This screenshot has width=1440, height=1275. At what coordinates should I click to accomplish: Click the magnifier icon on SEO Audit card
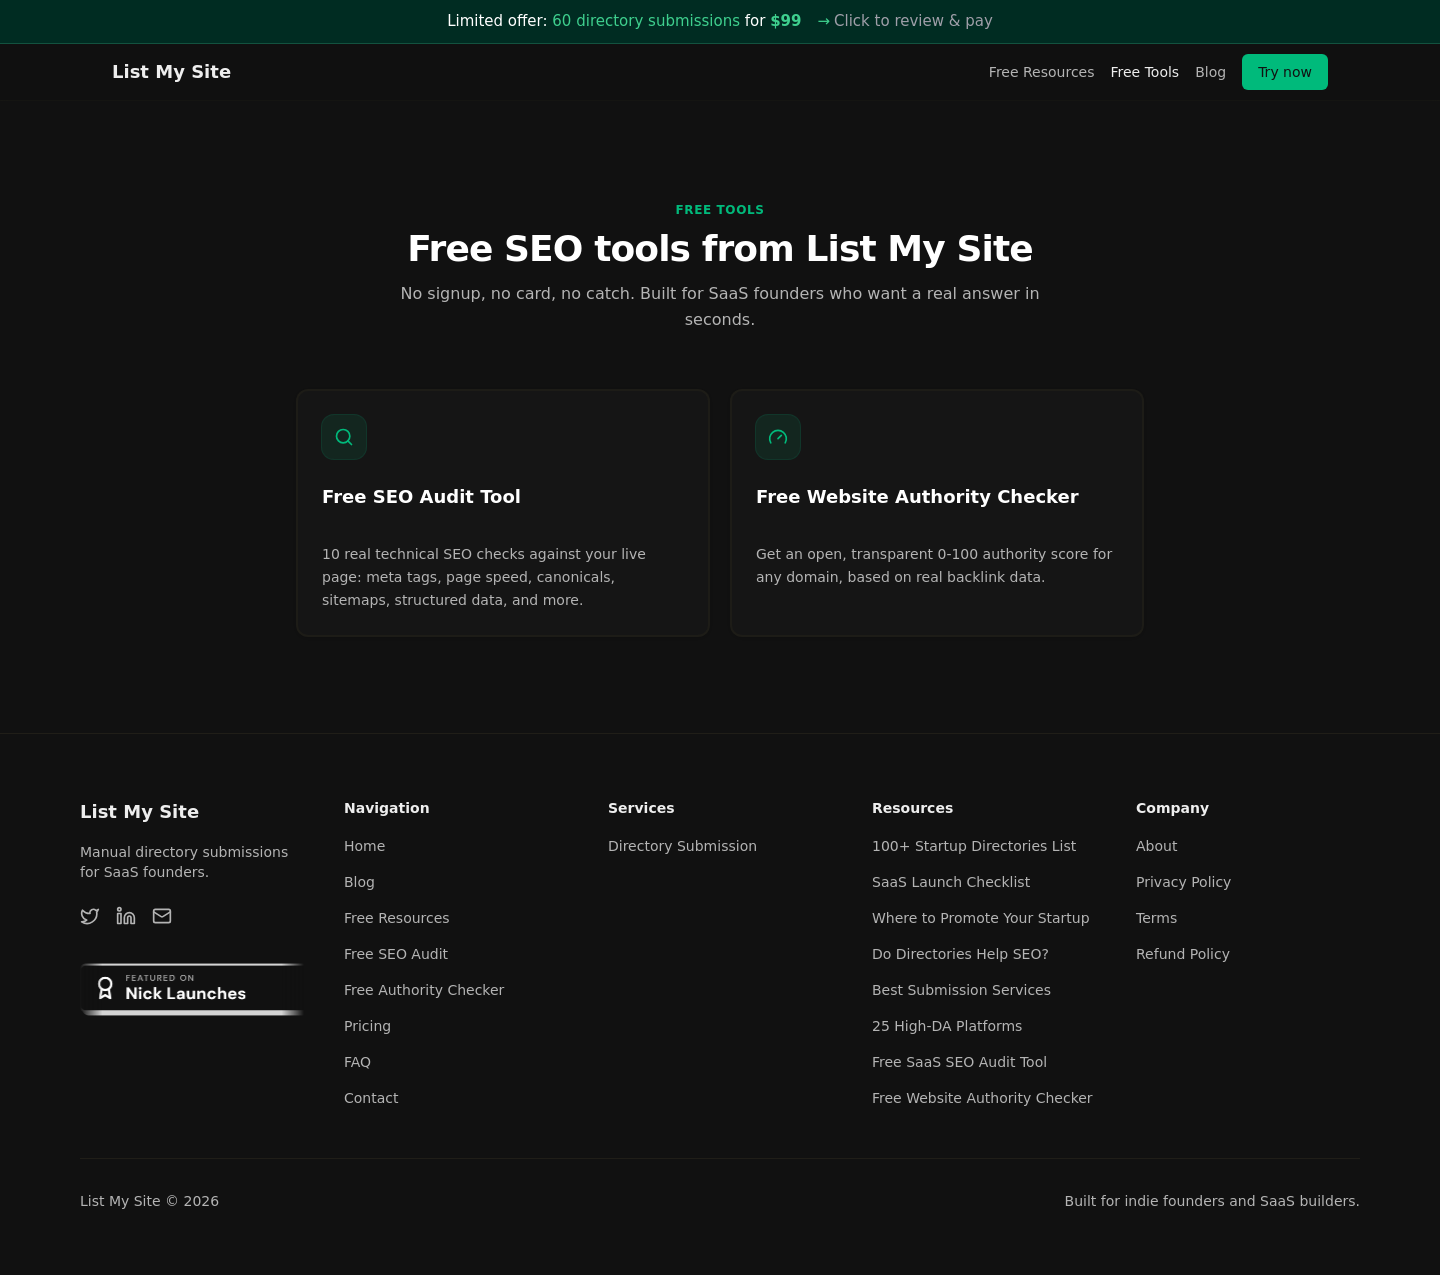(344, 437)
